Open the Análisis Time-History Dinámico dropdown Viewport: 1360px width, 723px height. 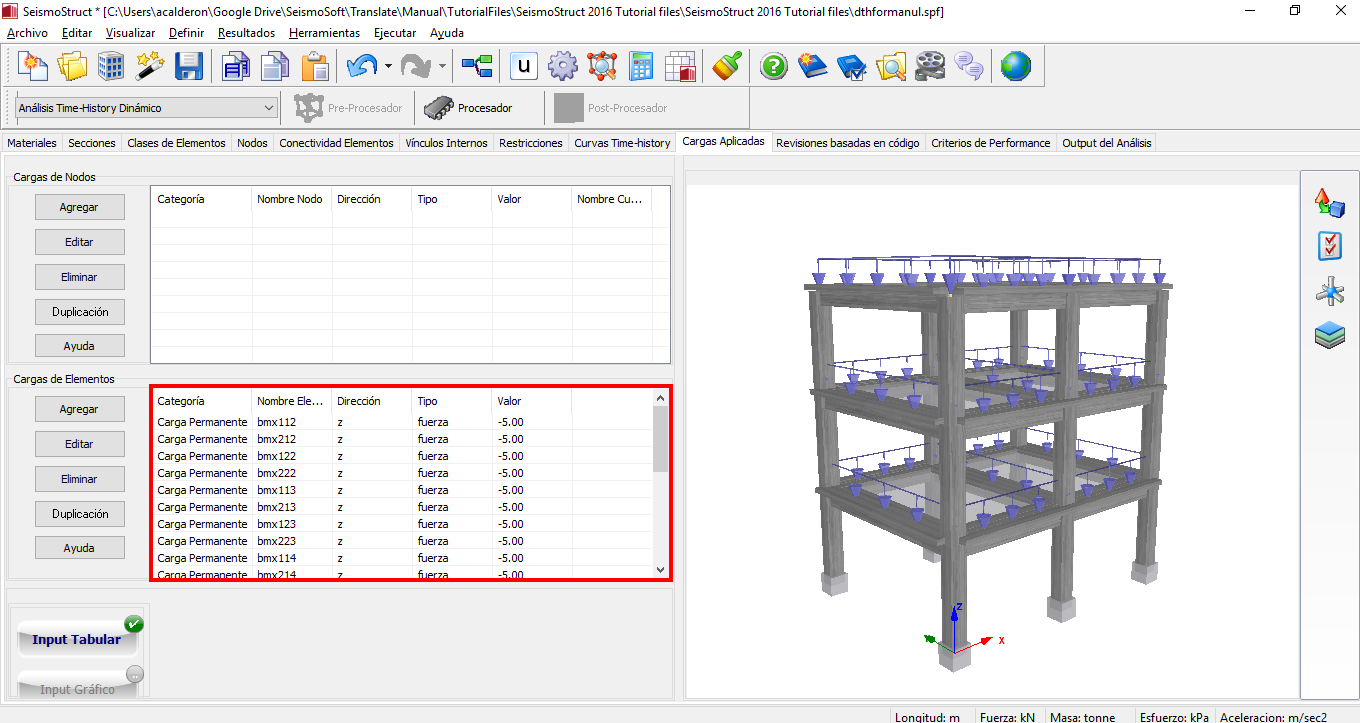(147, 108)
